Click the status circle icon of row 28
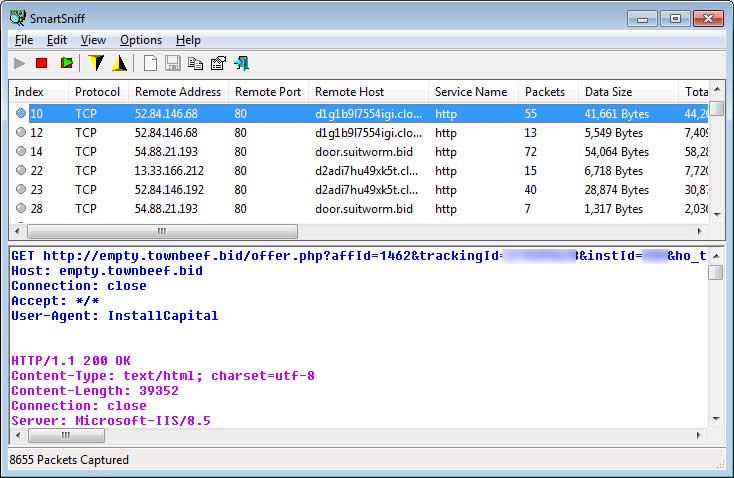Image resolution: width=734 pixels, height=478 pixels. 21,208
